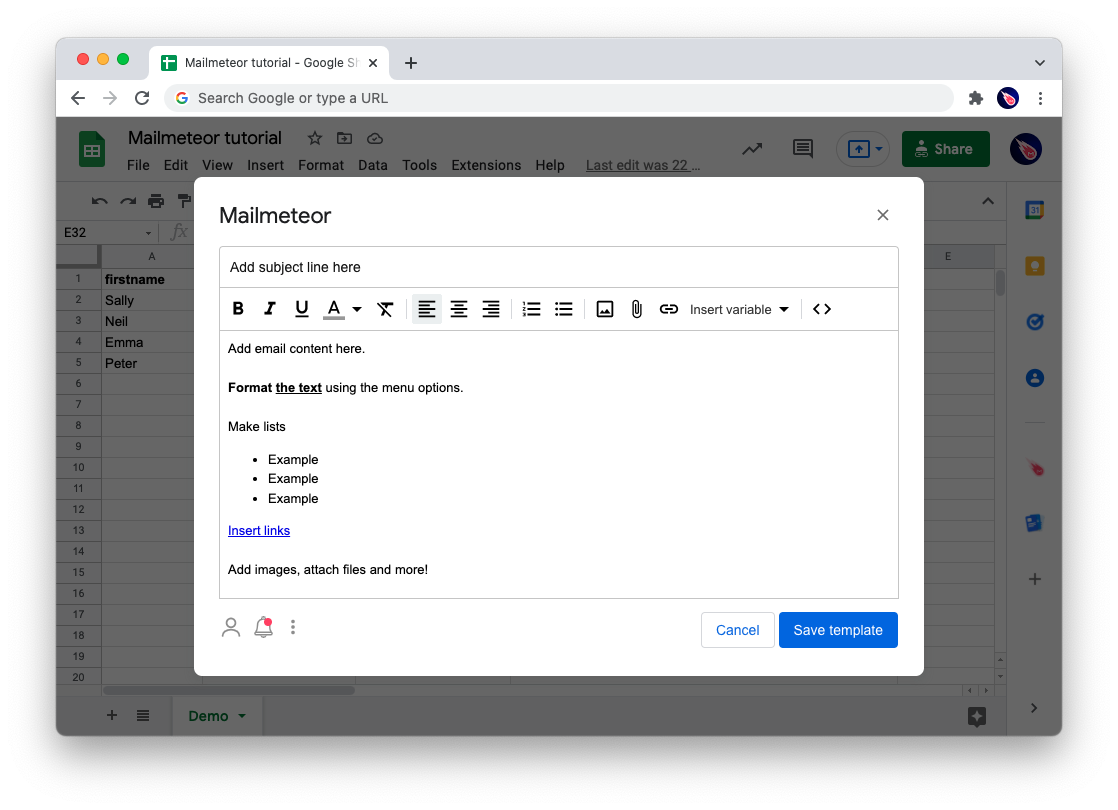Open Google Tasks side panel icon
The height and width of the screenshot is (810, 1118).
pos(1035,322)
